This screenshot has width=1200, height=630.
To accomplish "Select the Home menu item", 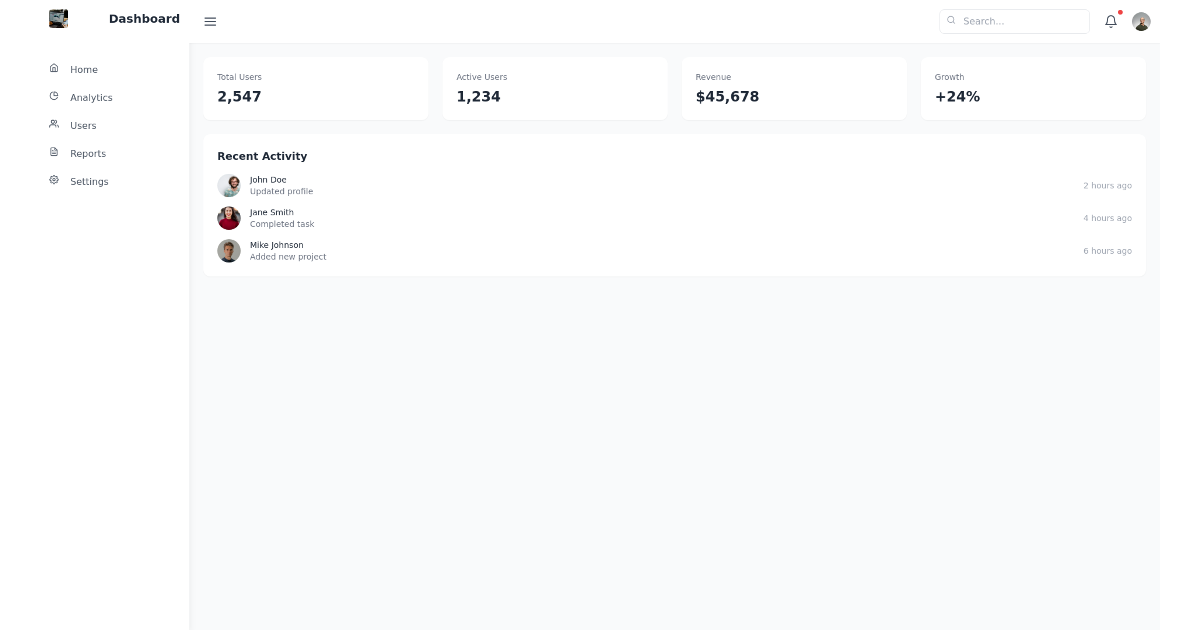I will click(x=84, y=69).
